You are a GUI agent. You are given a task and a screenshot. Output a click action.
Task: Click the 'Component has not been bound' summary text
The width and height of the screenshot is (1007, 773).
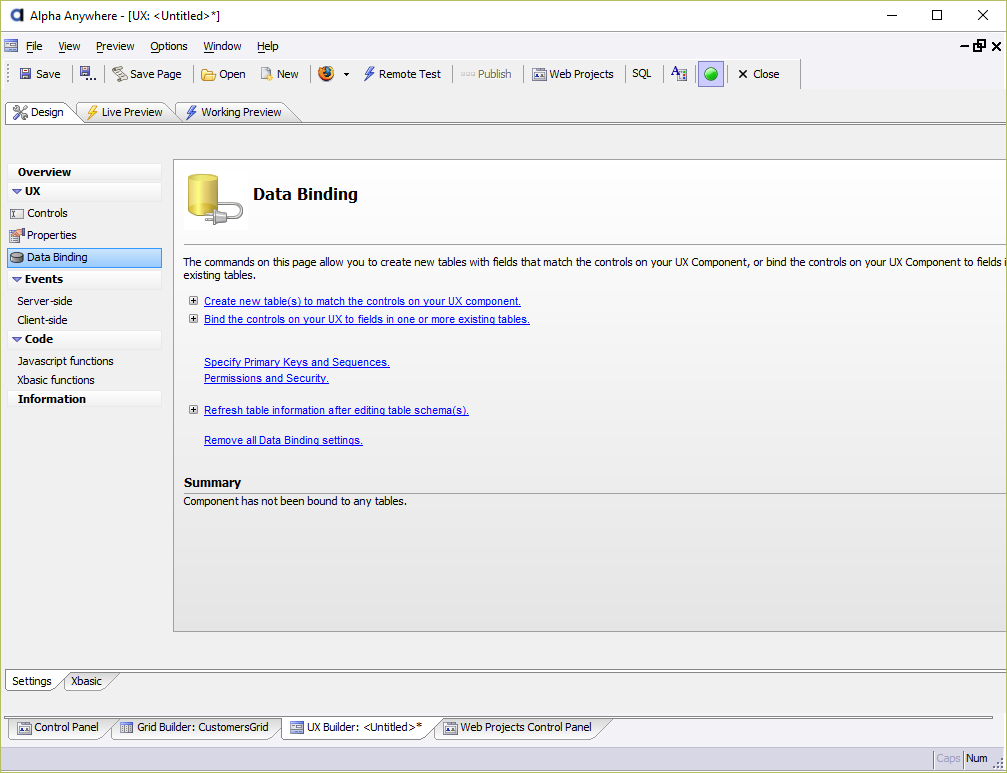pos(295,501)
